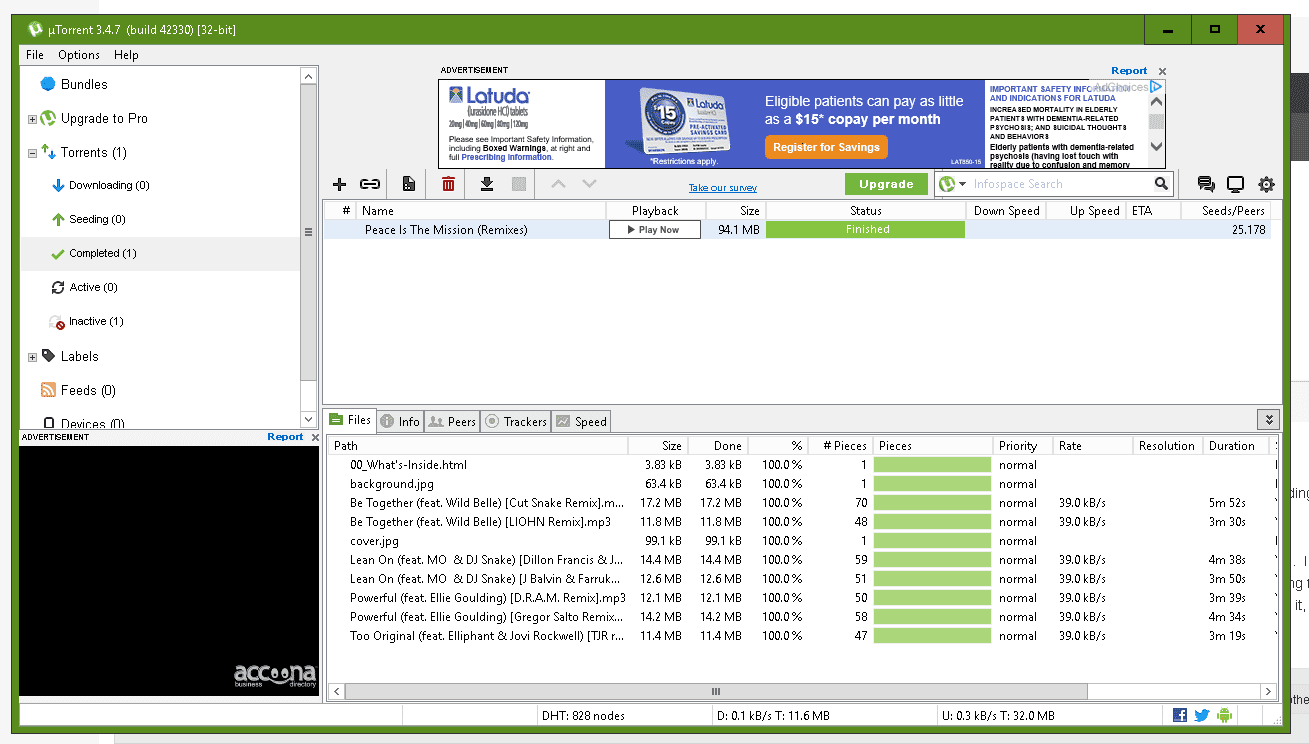Select Inactive (1) category

[x=96, y=321]
